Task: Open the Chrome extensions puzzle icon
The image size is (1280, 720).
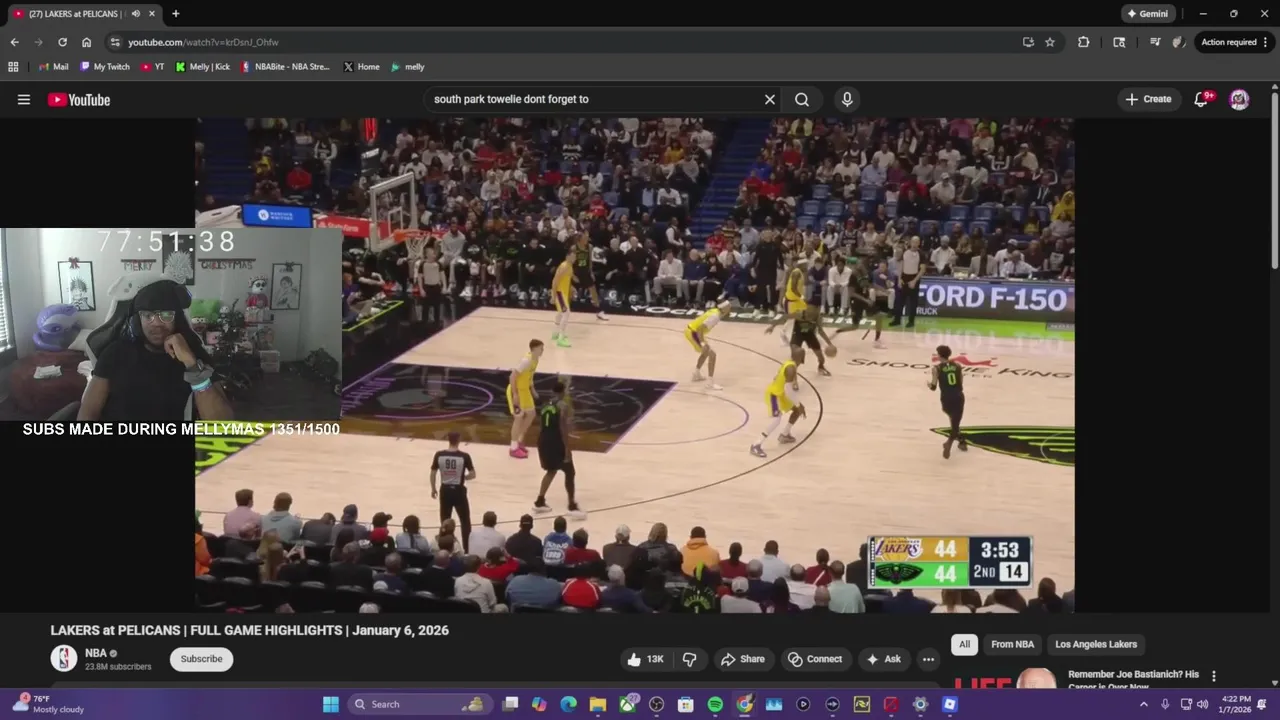Action: [1084, 42]
